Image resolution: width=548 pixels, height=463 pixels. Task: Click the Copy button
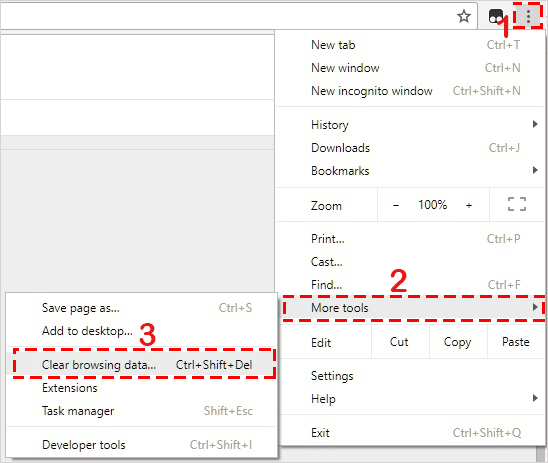[x=458, y=342]
